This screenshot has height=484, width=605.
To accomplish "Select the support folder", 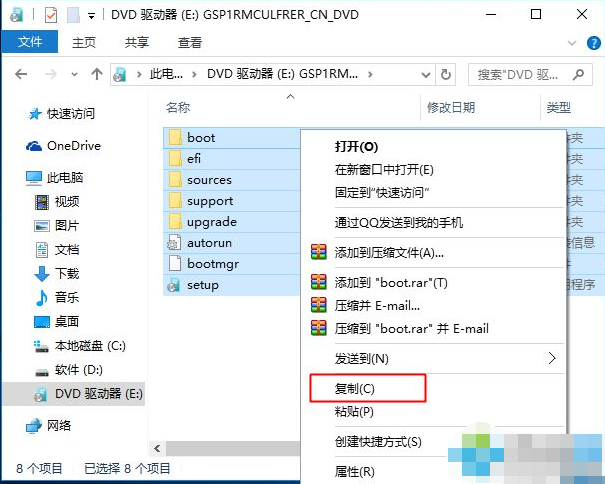I will coord(210,201).
